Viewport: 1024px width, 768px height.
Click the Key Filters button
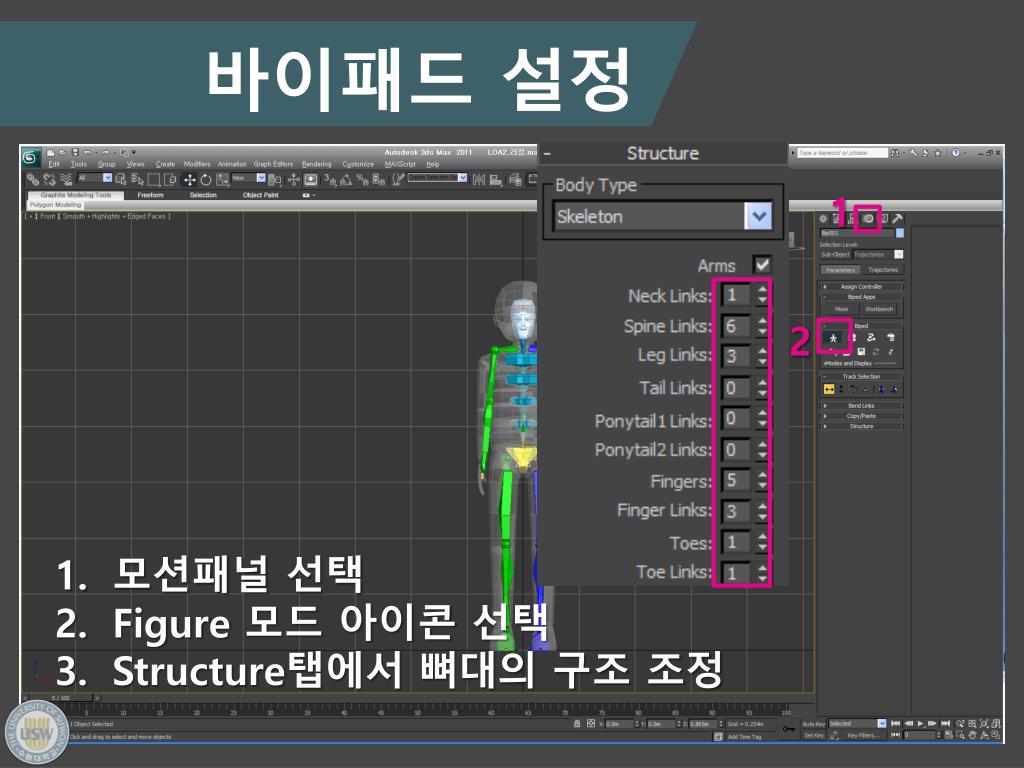(862, 735)
